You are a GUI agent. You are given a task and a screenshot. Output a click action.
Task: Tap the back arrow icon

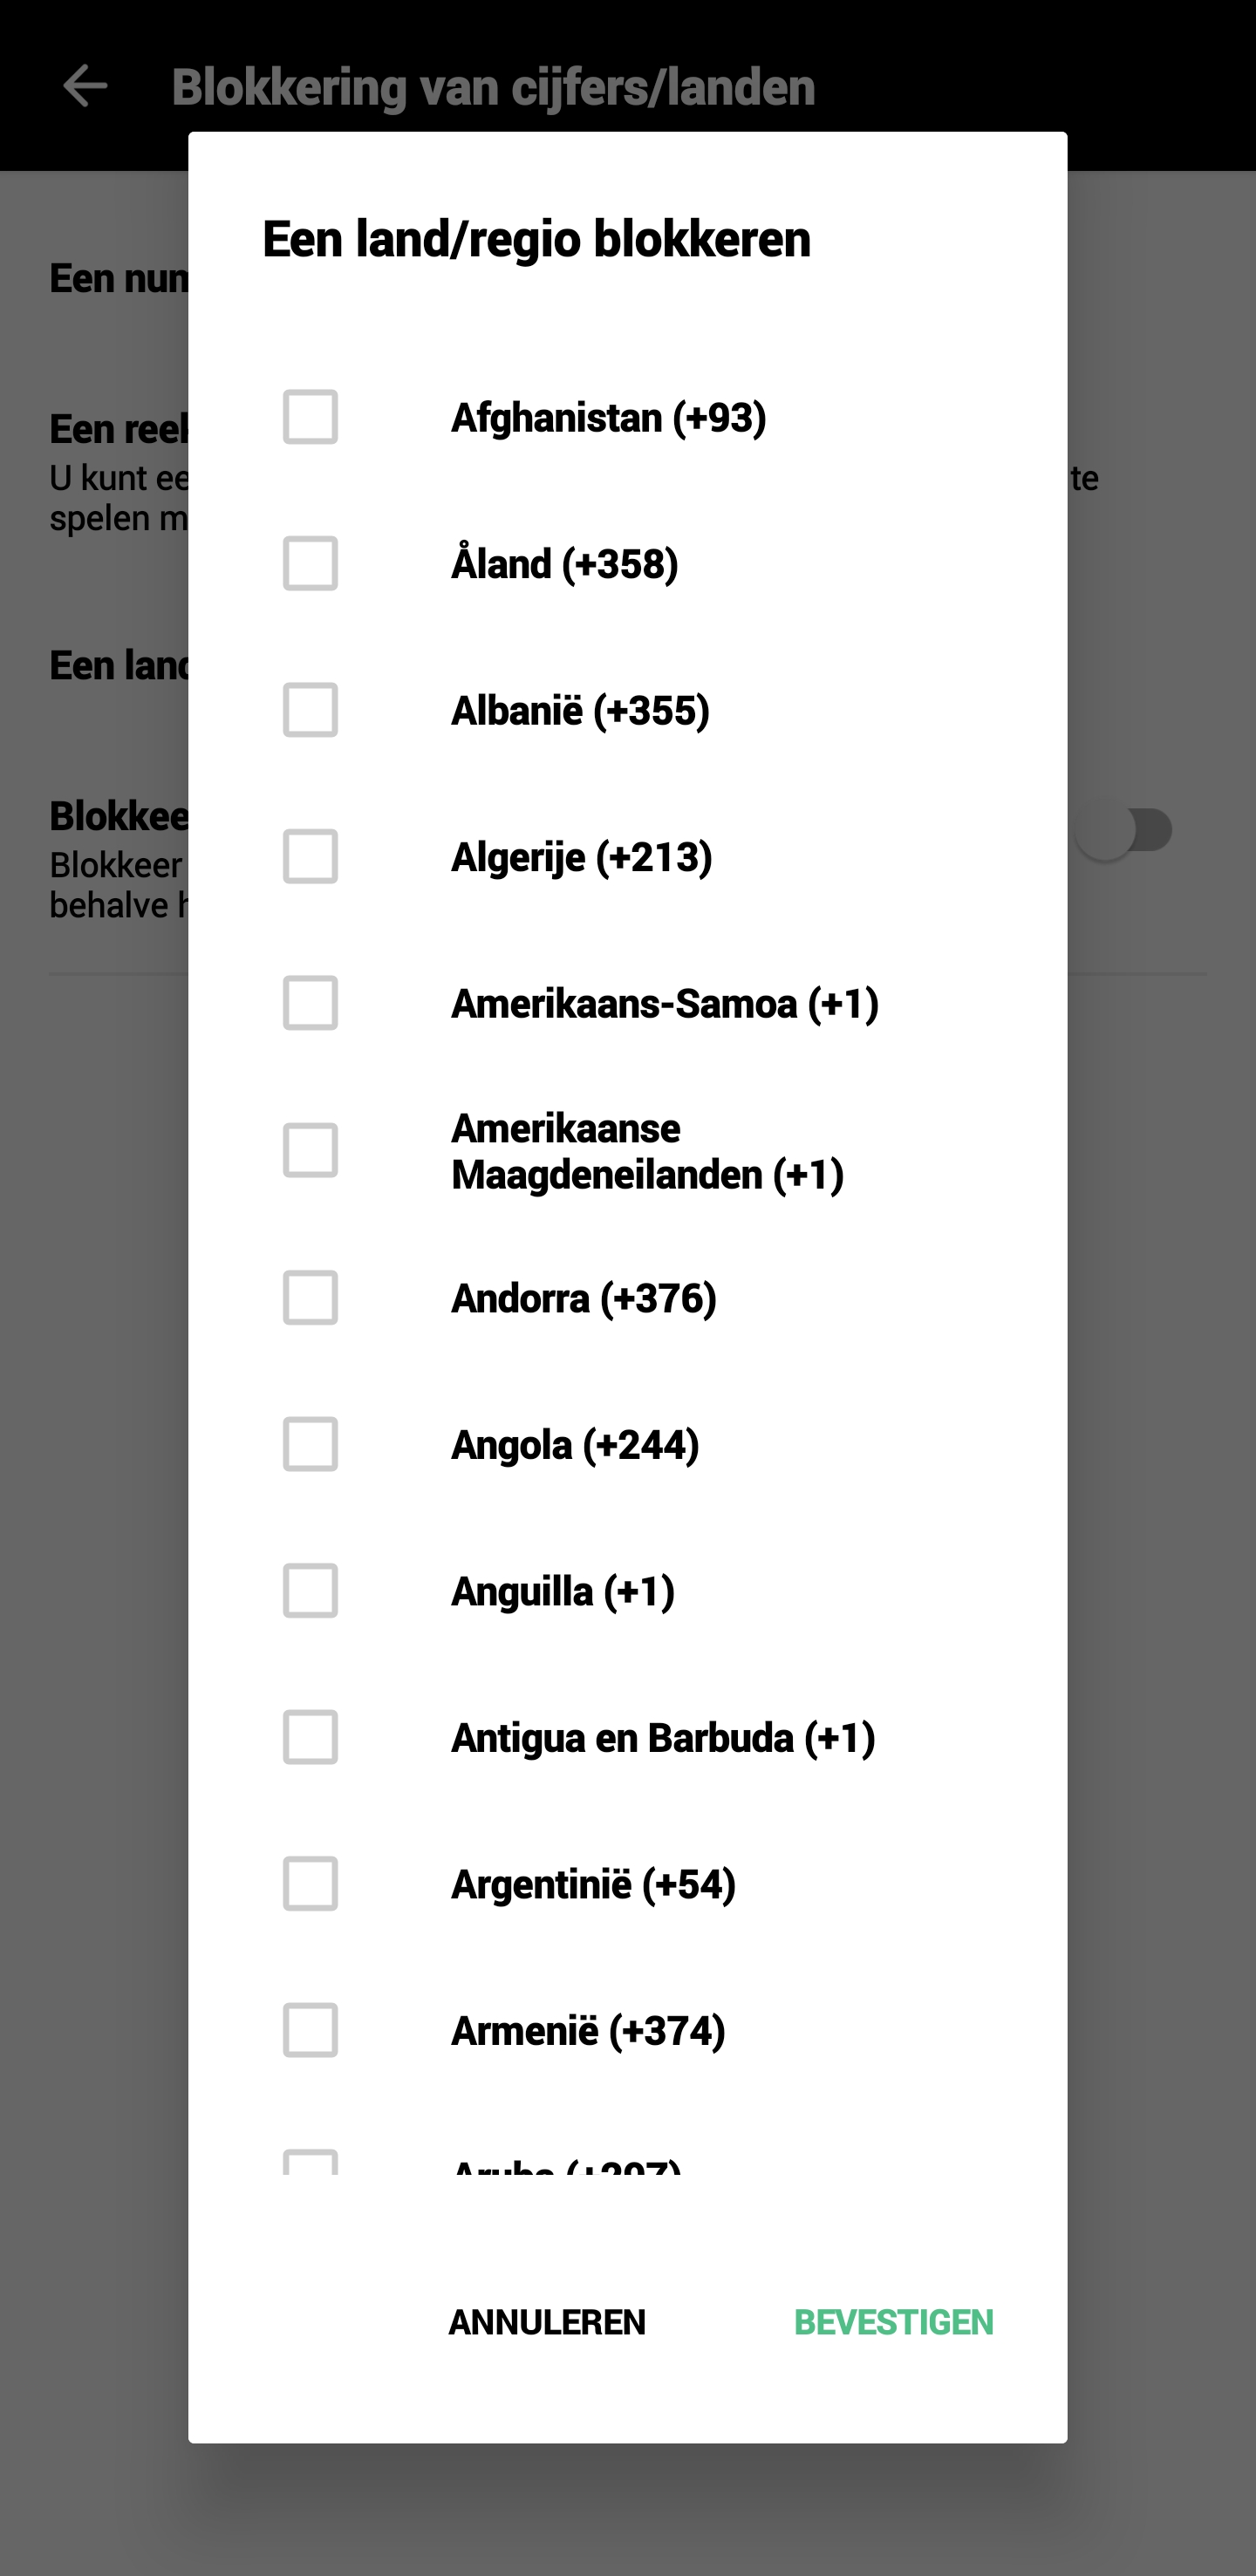85,86
